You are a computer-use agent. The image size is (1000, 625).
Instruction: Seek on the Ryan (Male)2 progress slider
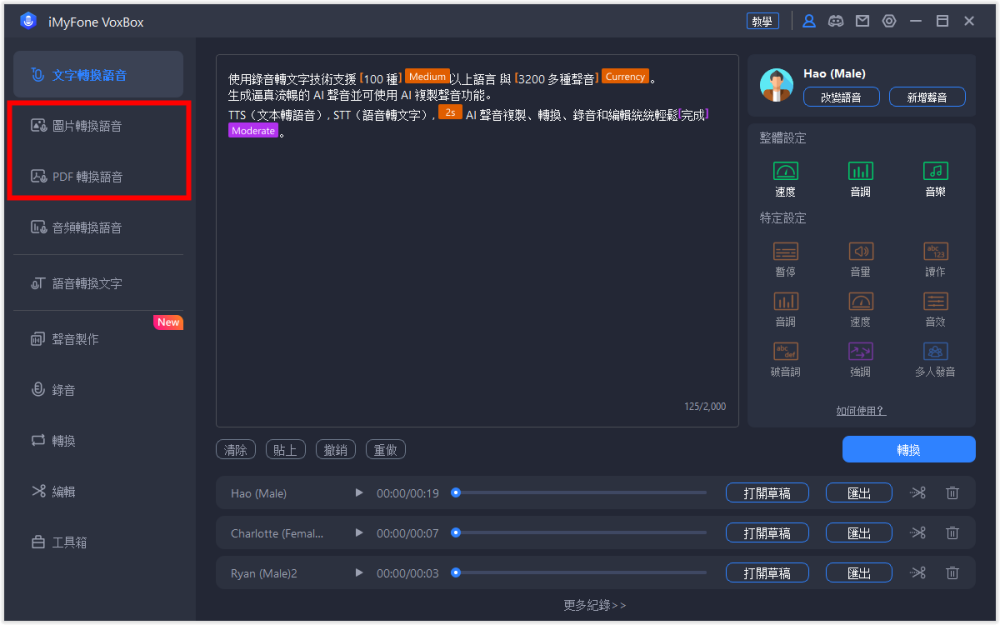[579, 573]
